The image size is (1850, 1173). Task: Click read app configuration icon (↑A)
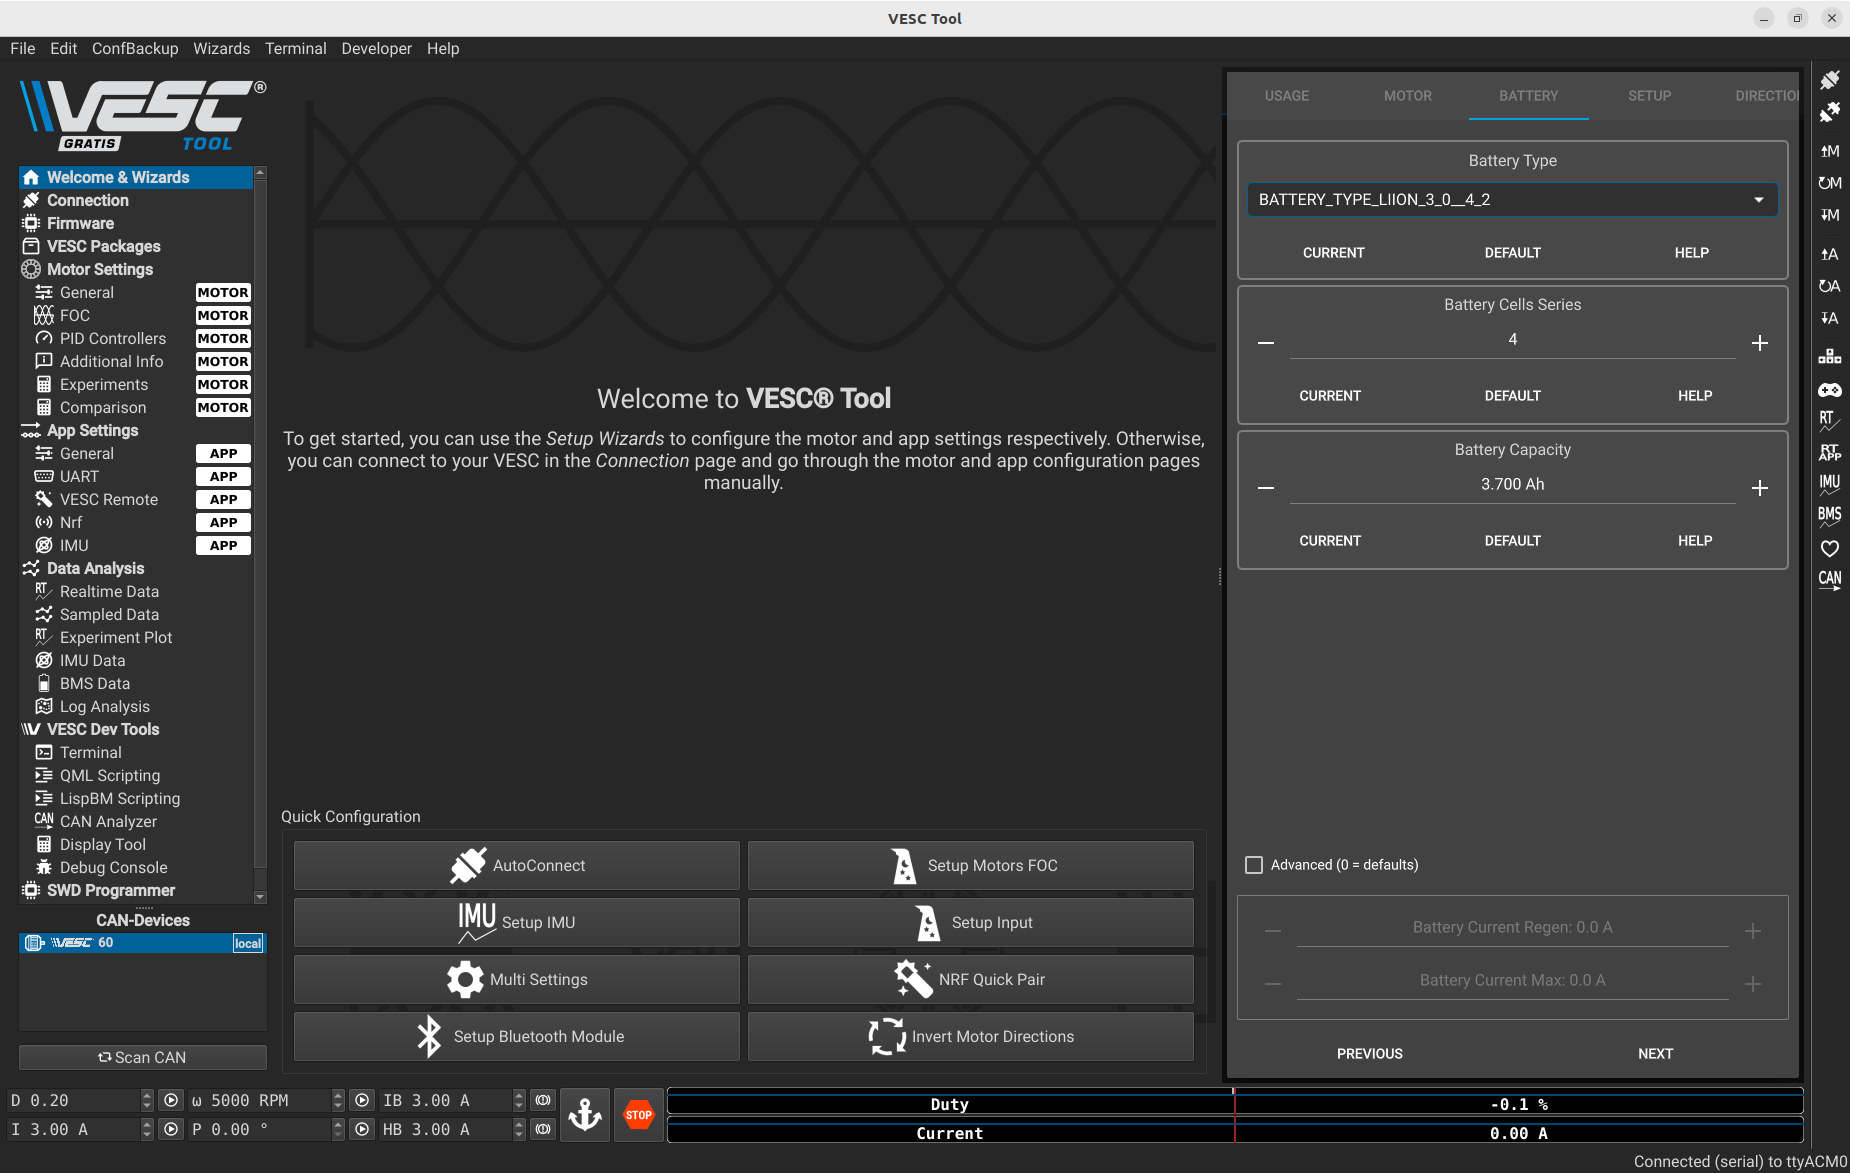1830,254
